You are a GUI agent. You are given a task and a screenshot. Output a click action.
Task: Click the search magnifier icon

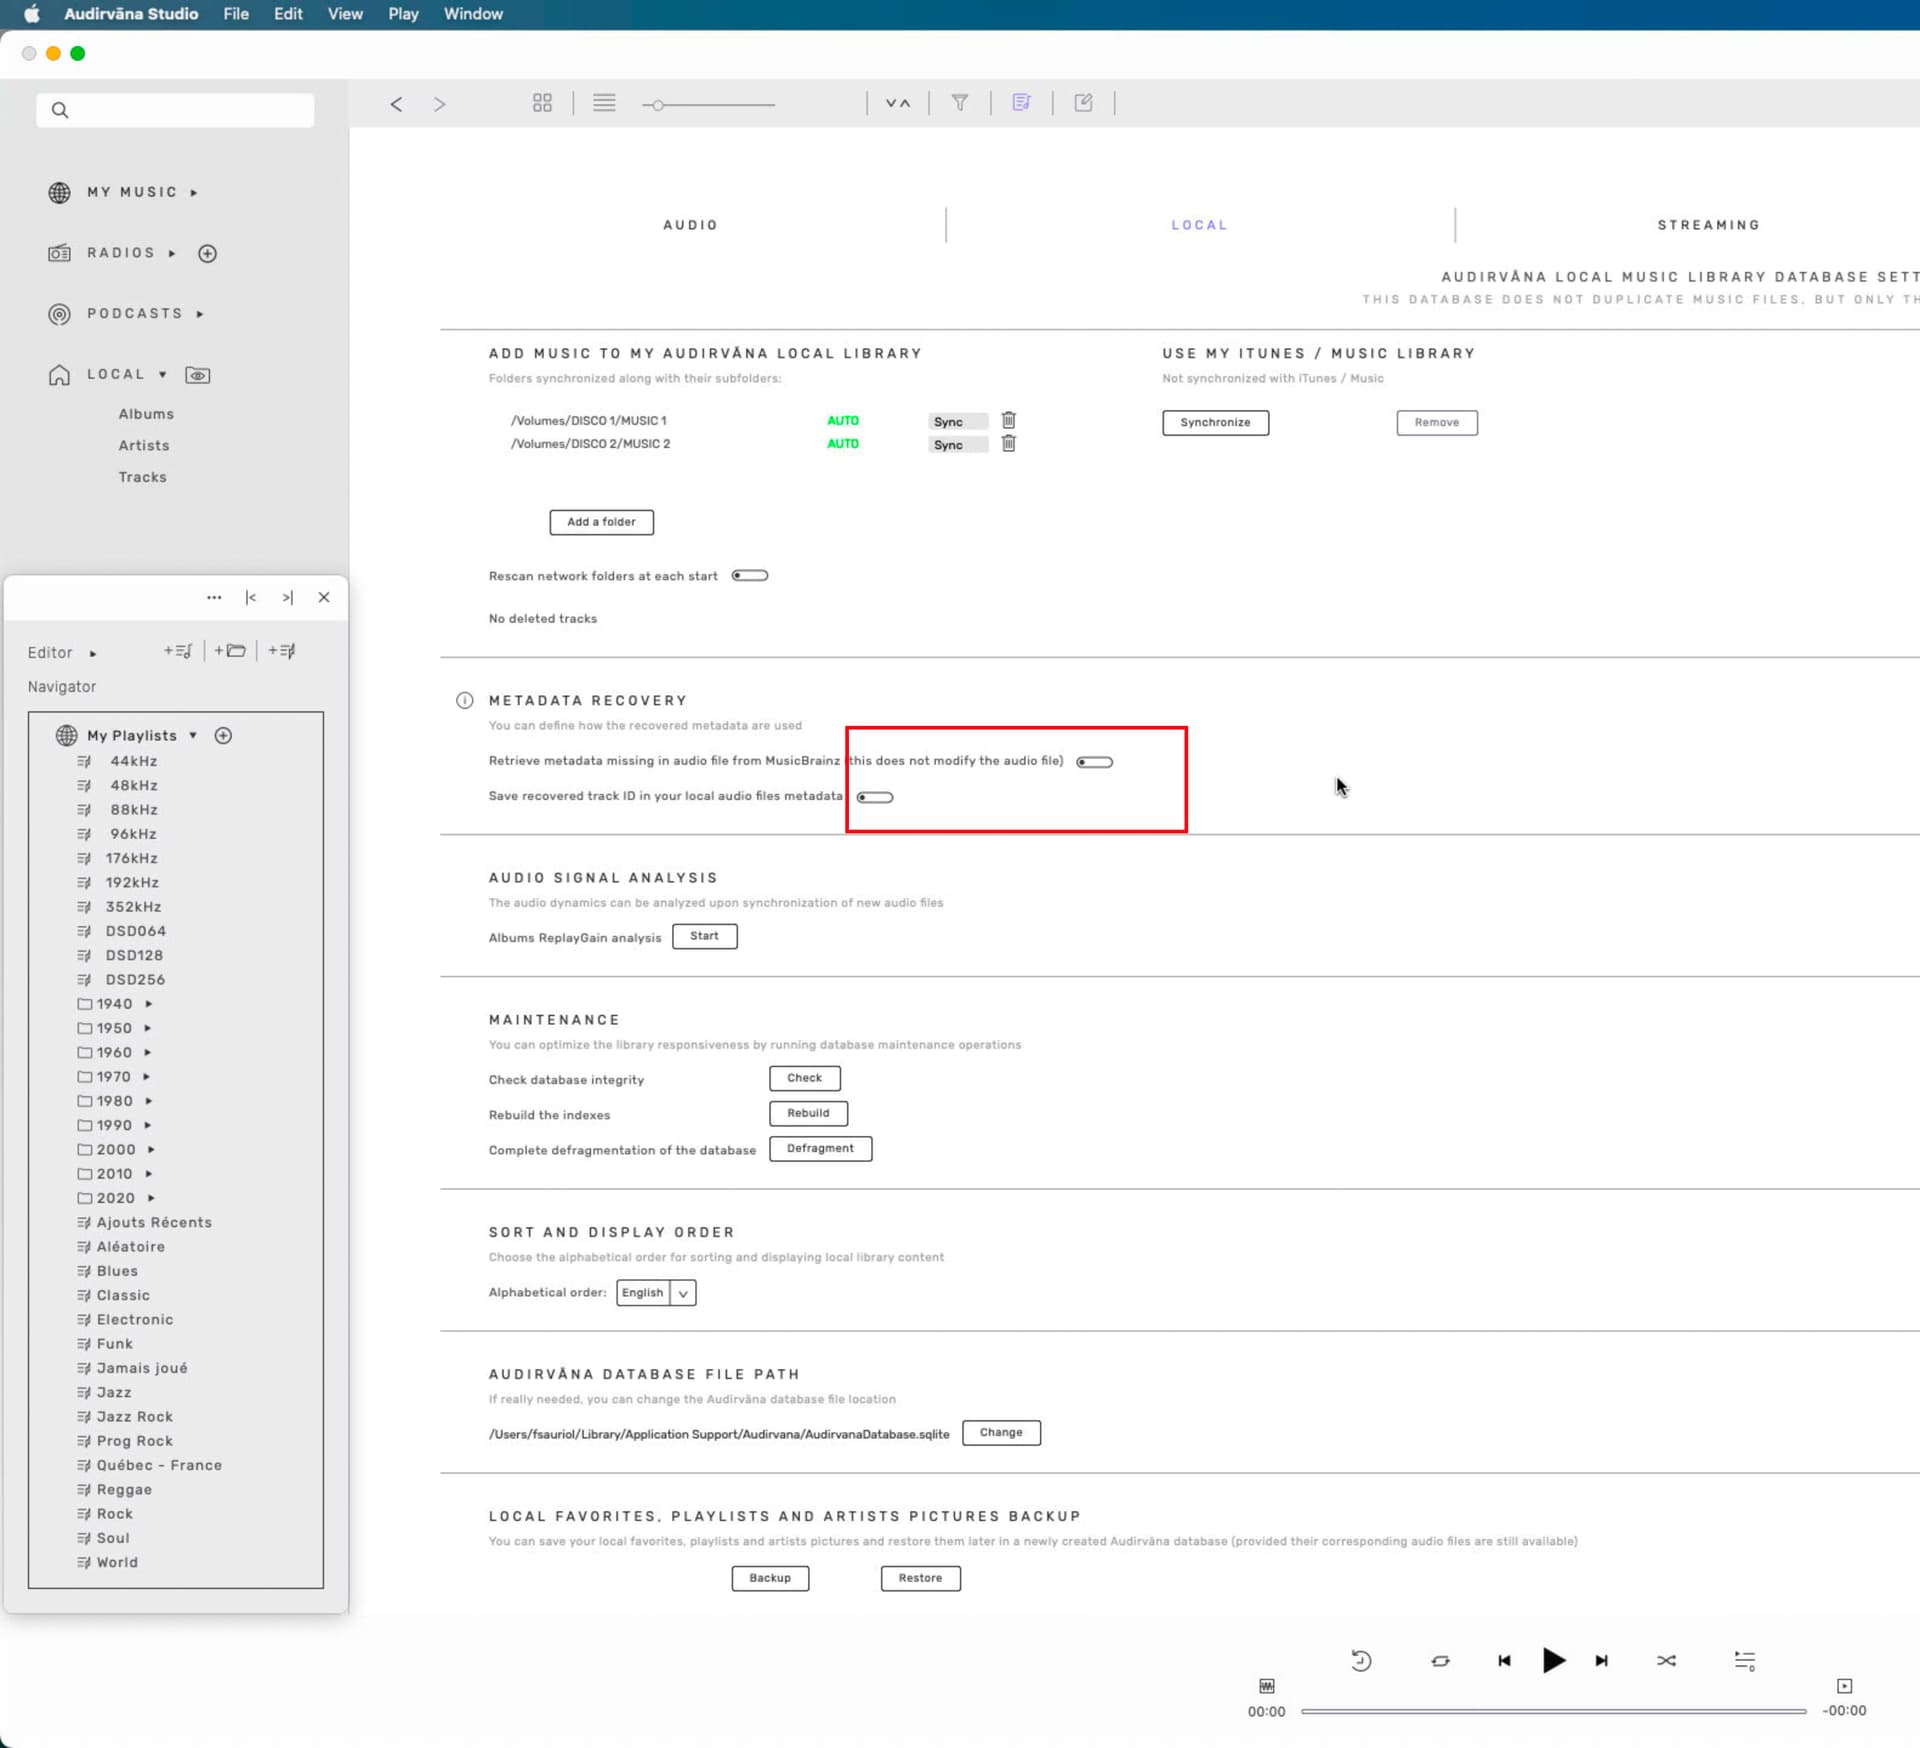pos(60,110)
